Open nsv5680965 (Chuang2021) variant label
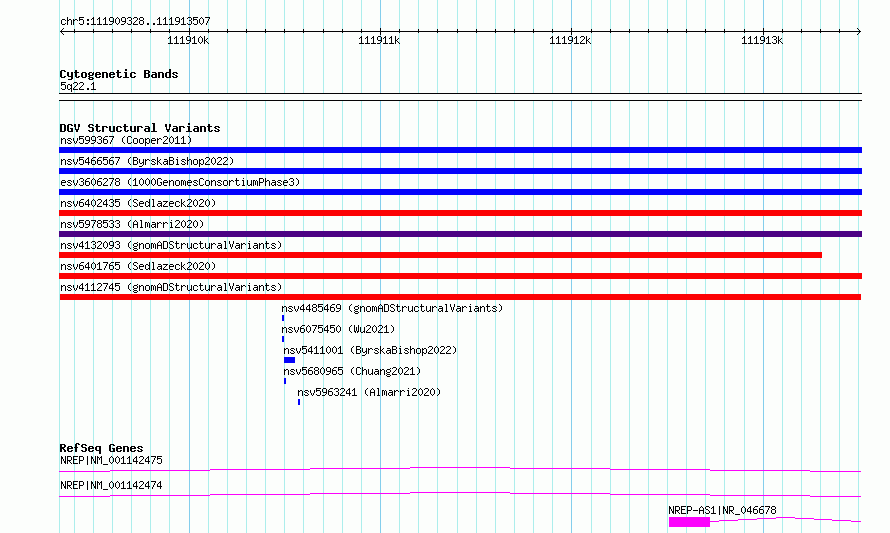The height and width of the screenshot is (533, 890). pos(352,371)
